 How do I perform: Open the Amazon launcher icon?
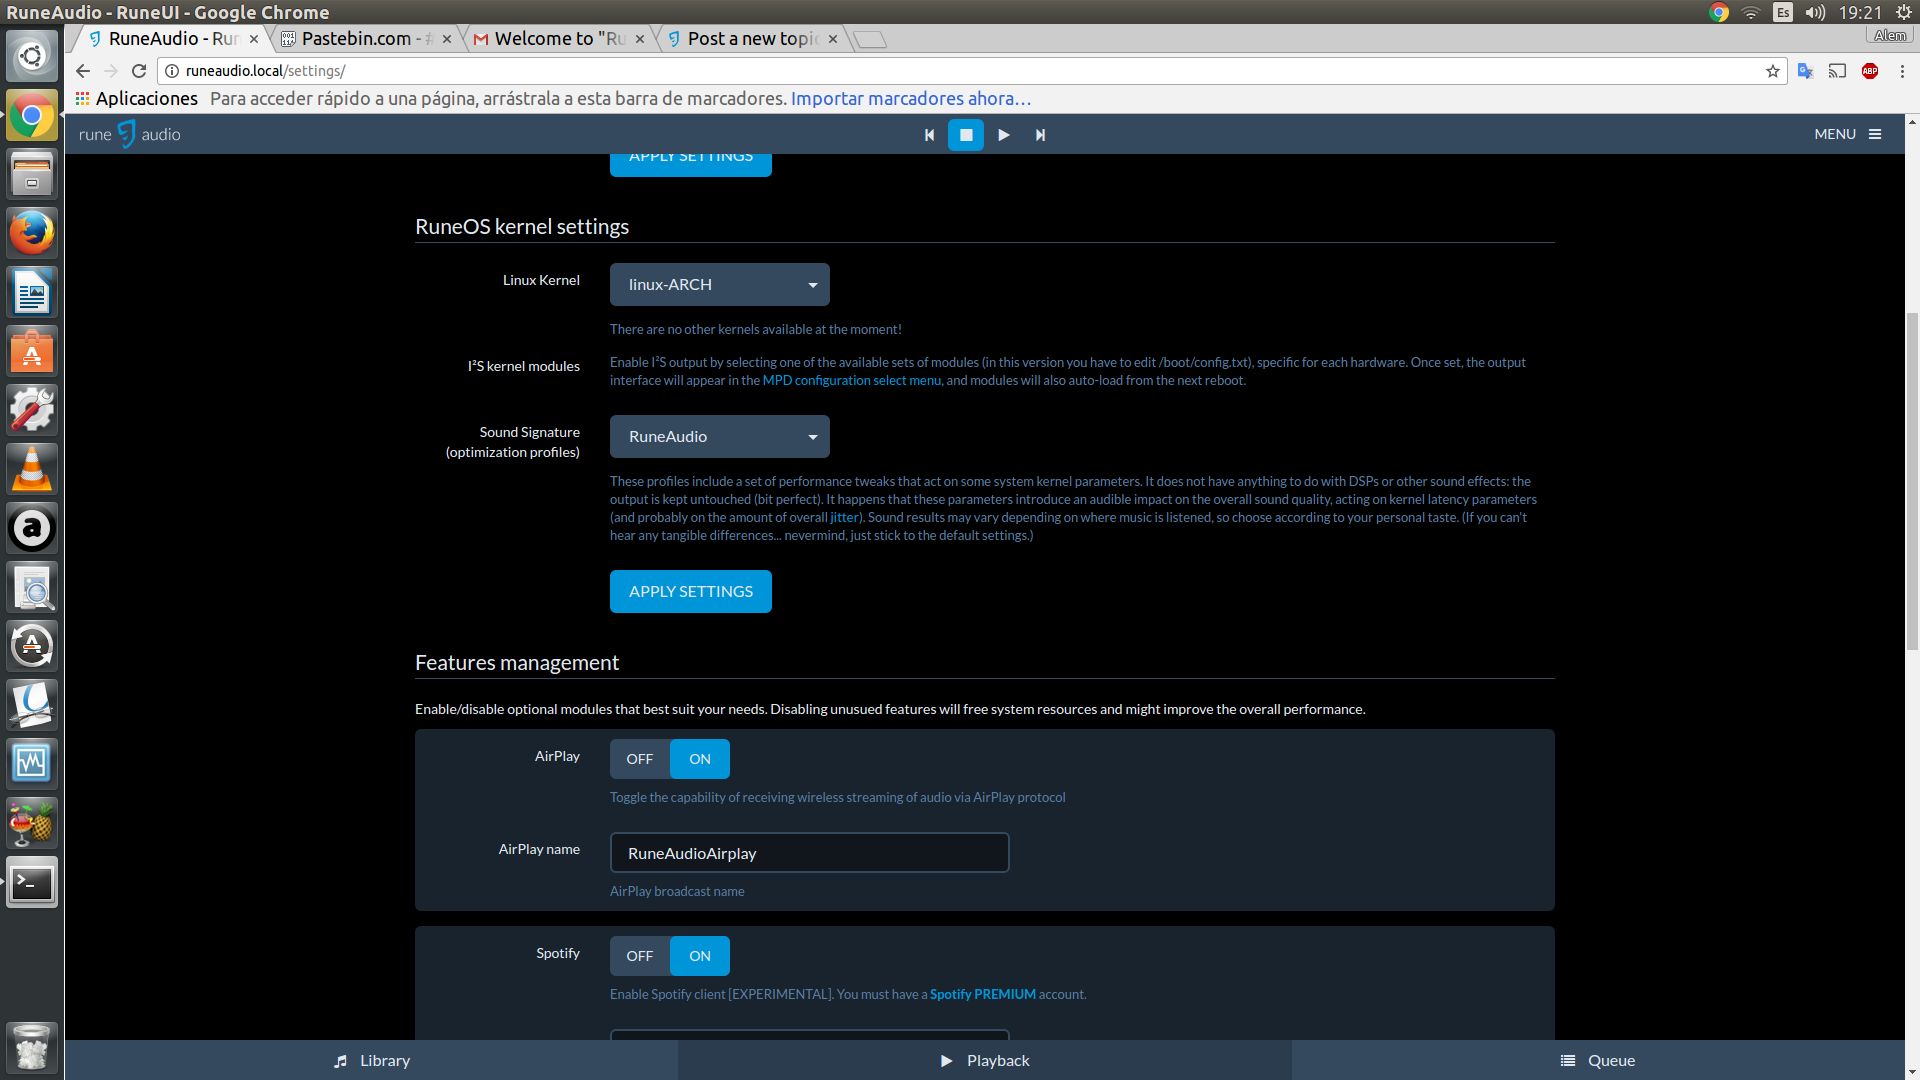(32, 529)
